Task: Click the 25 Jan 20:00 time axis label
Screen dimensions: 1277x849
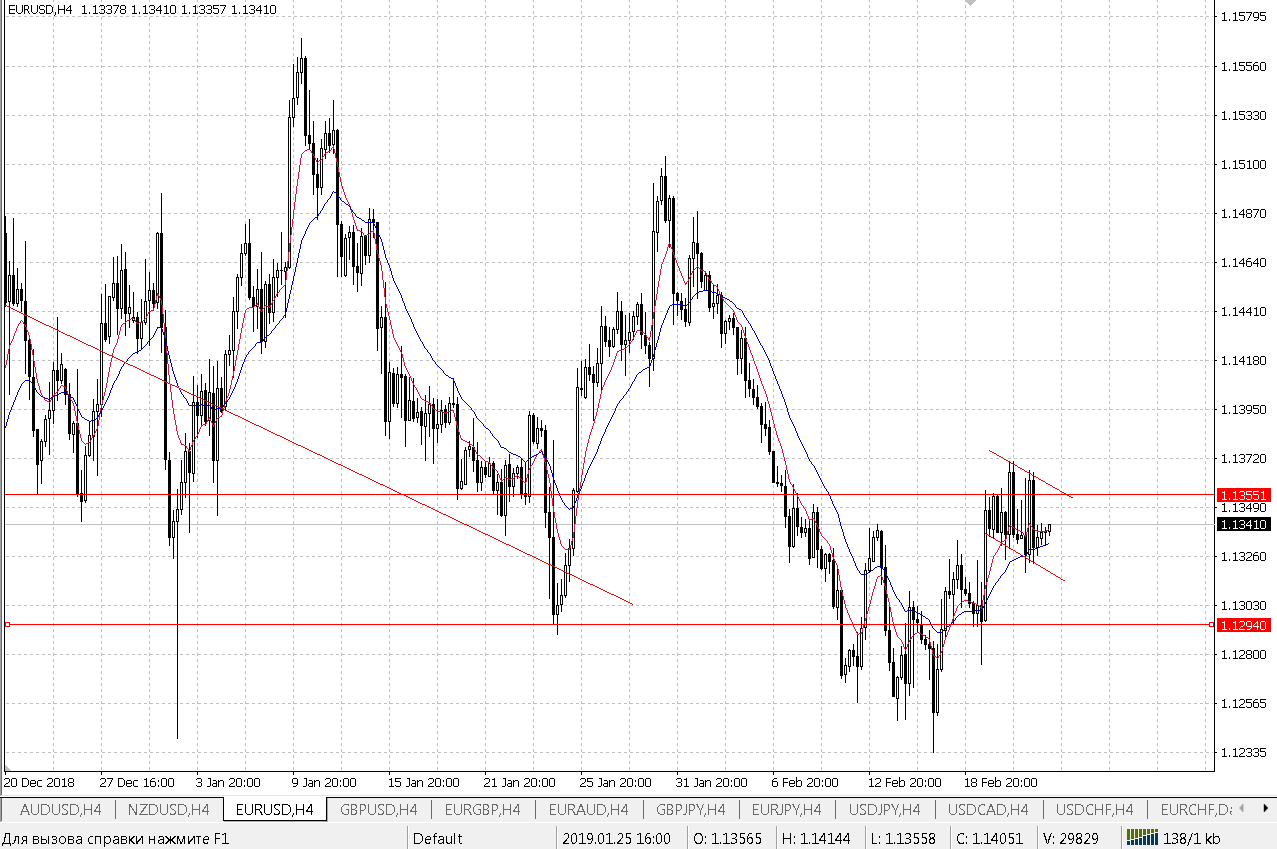Action: [616, 782]
